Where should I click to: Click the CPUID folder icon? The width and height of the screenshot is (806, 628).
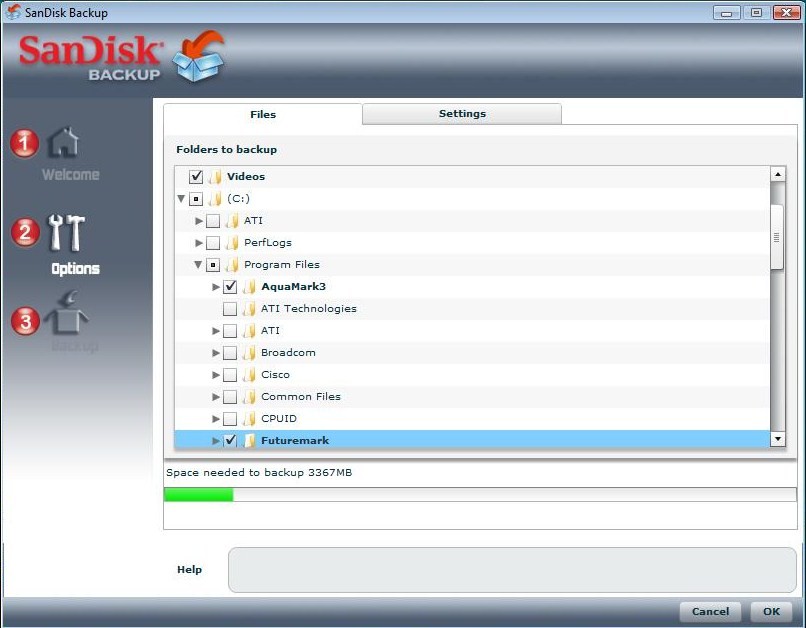[249, 419]
